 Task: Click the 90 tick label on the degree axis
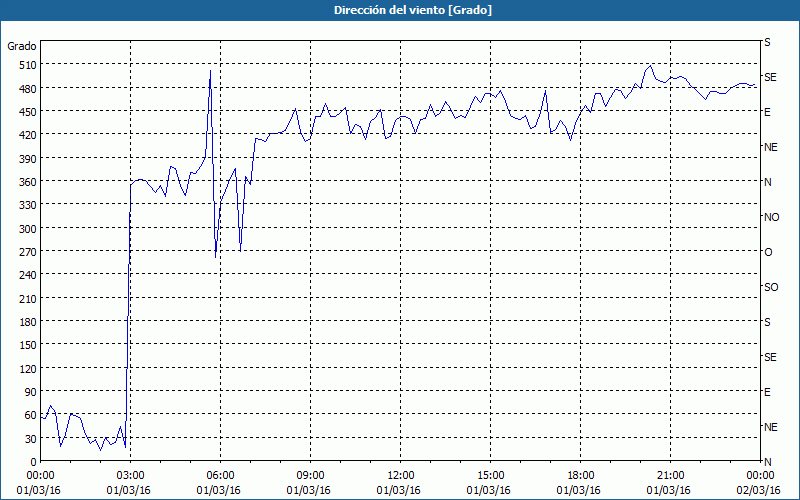point(31,393)
